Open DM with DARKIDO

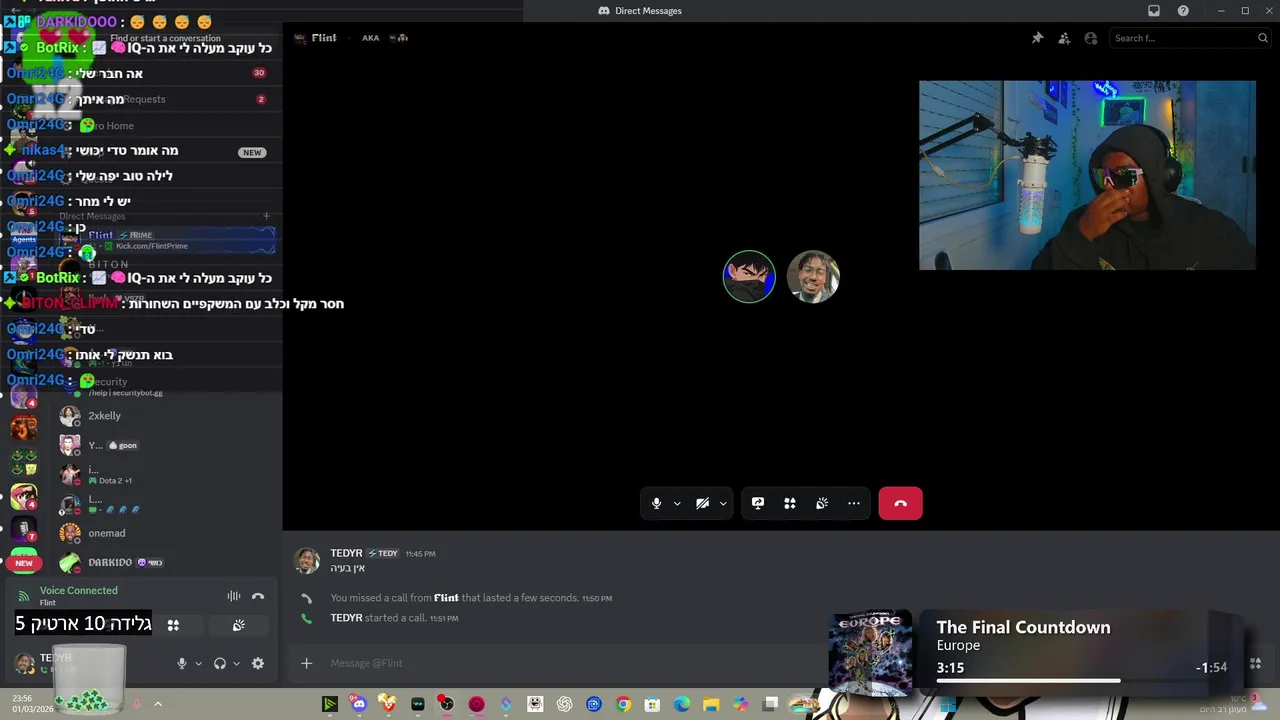pyautogui.click(x=165, y=563)
